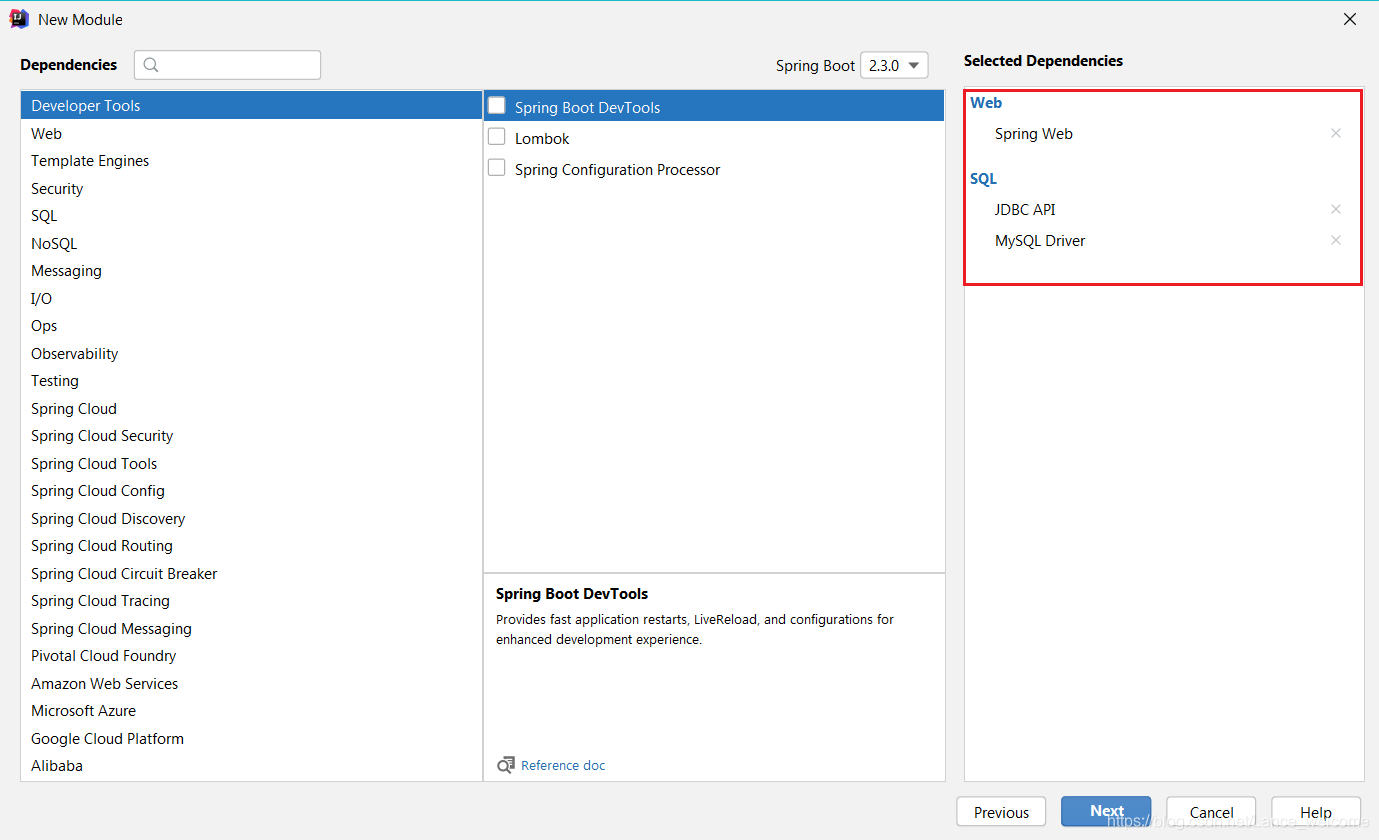Click the SQL group header in Selected Dependencies

[983, 178]
